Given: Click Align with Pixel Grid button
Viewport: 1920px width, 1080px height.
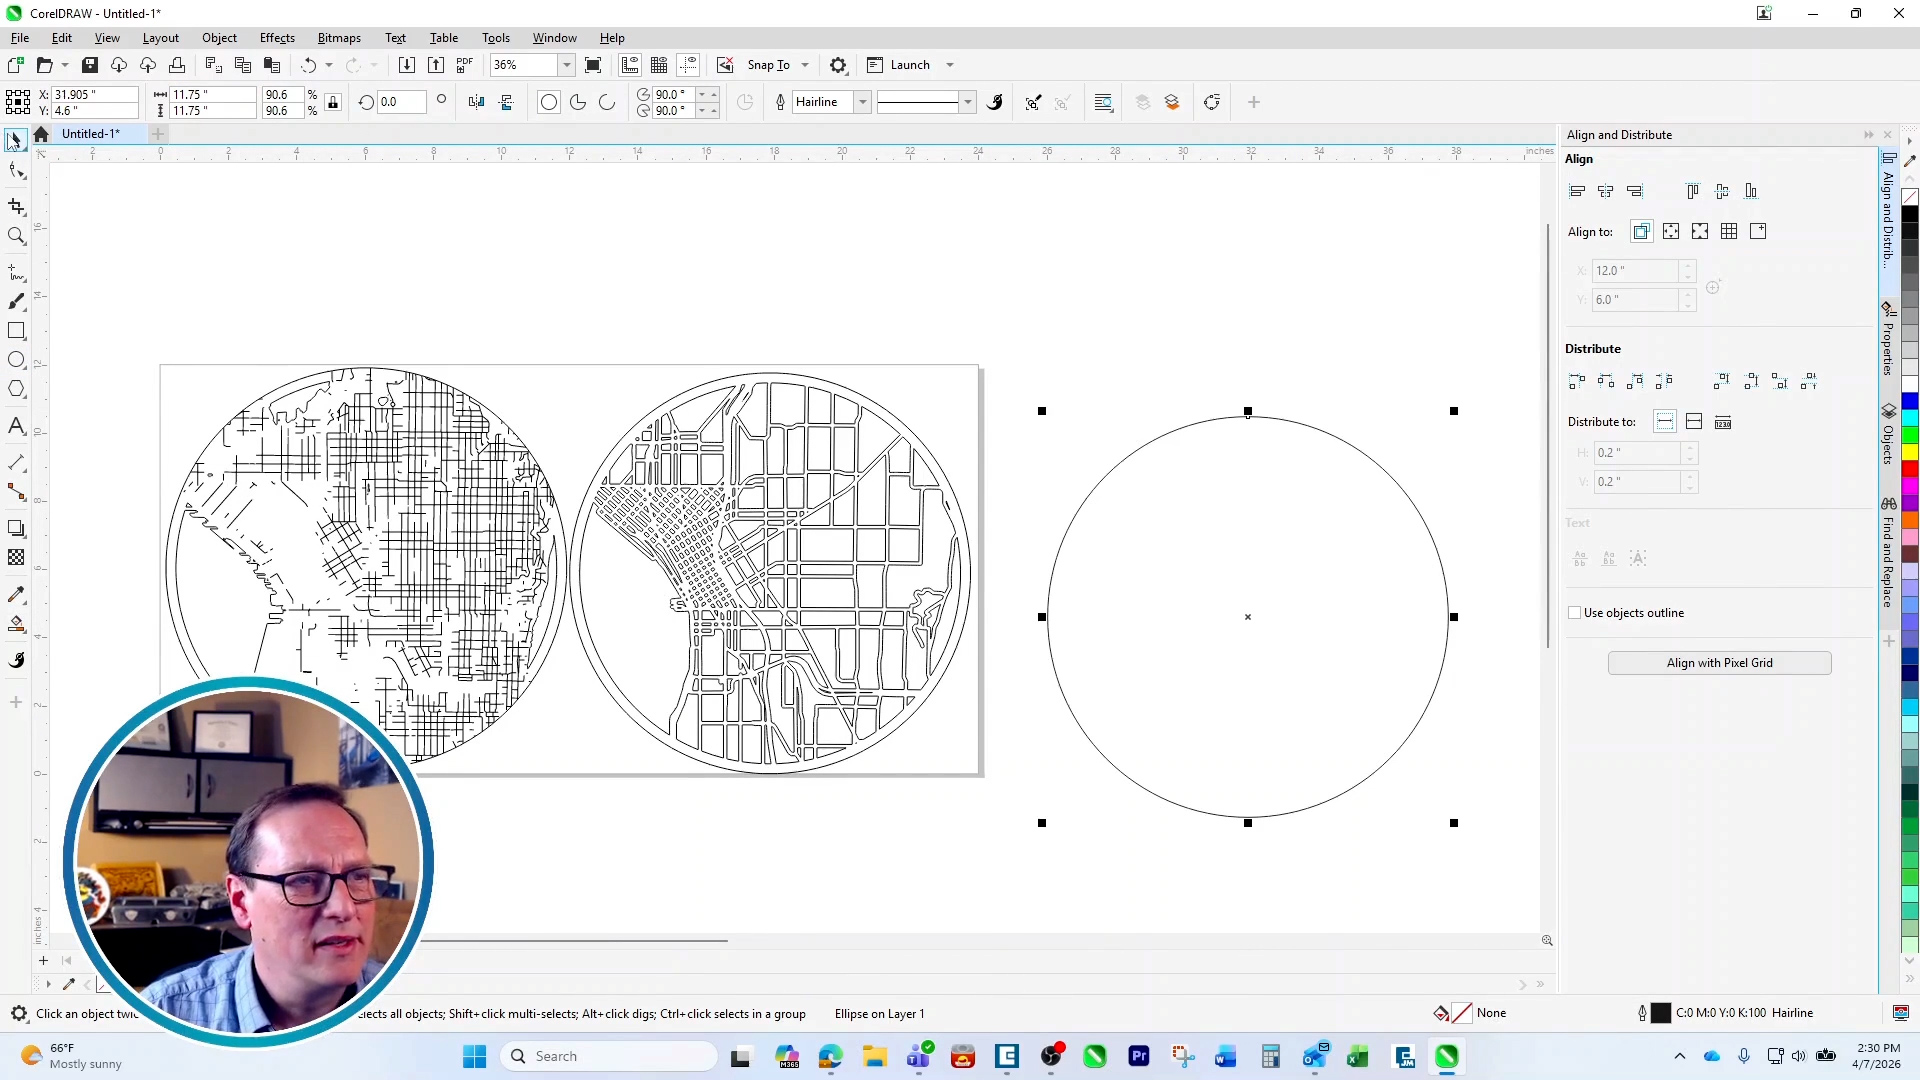Looking at the screenshot, I should click(1719, 662).
